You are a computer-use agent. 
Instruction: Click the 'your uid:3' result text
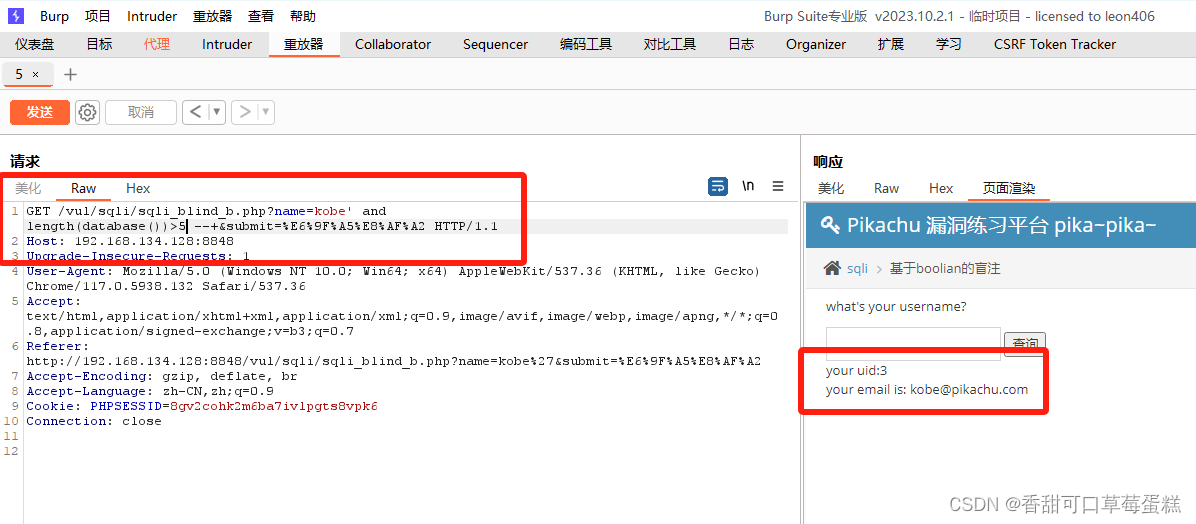(856, 371)
